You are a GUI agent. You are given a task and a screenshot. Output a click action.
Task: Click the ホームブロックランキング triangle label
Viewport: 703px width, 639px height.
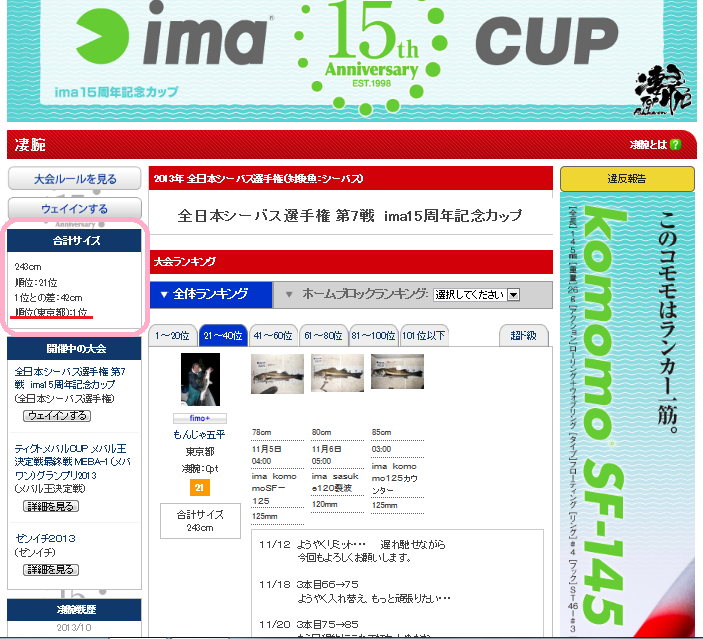(x=357, y=294)
